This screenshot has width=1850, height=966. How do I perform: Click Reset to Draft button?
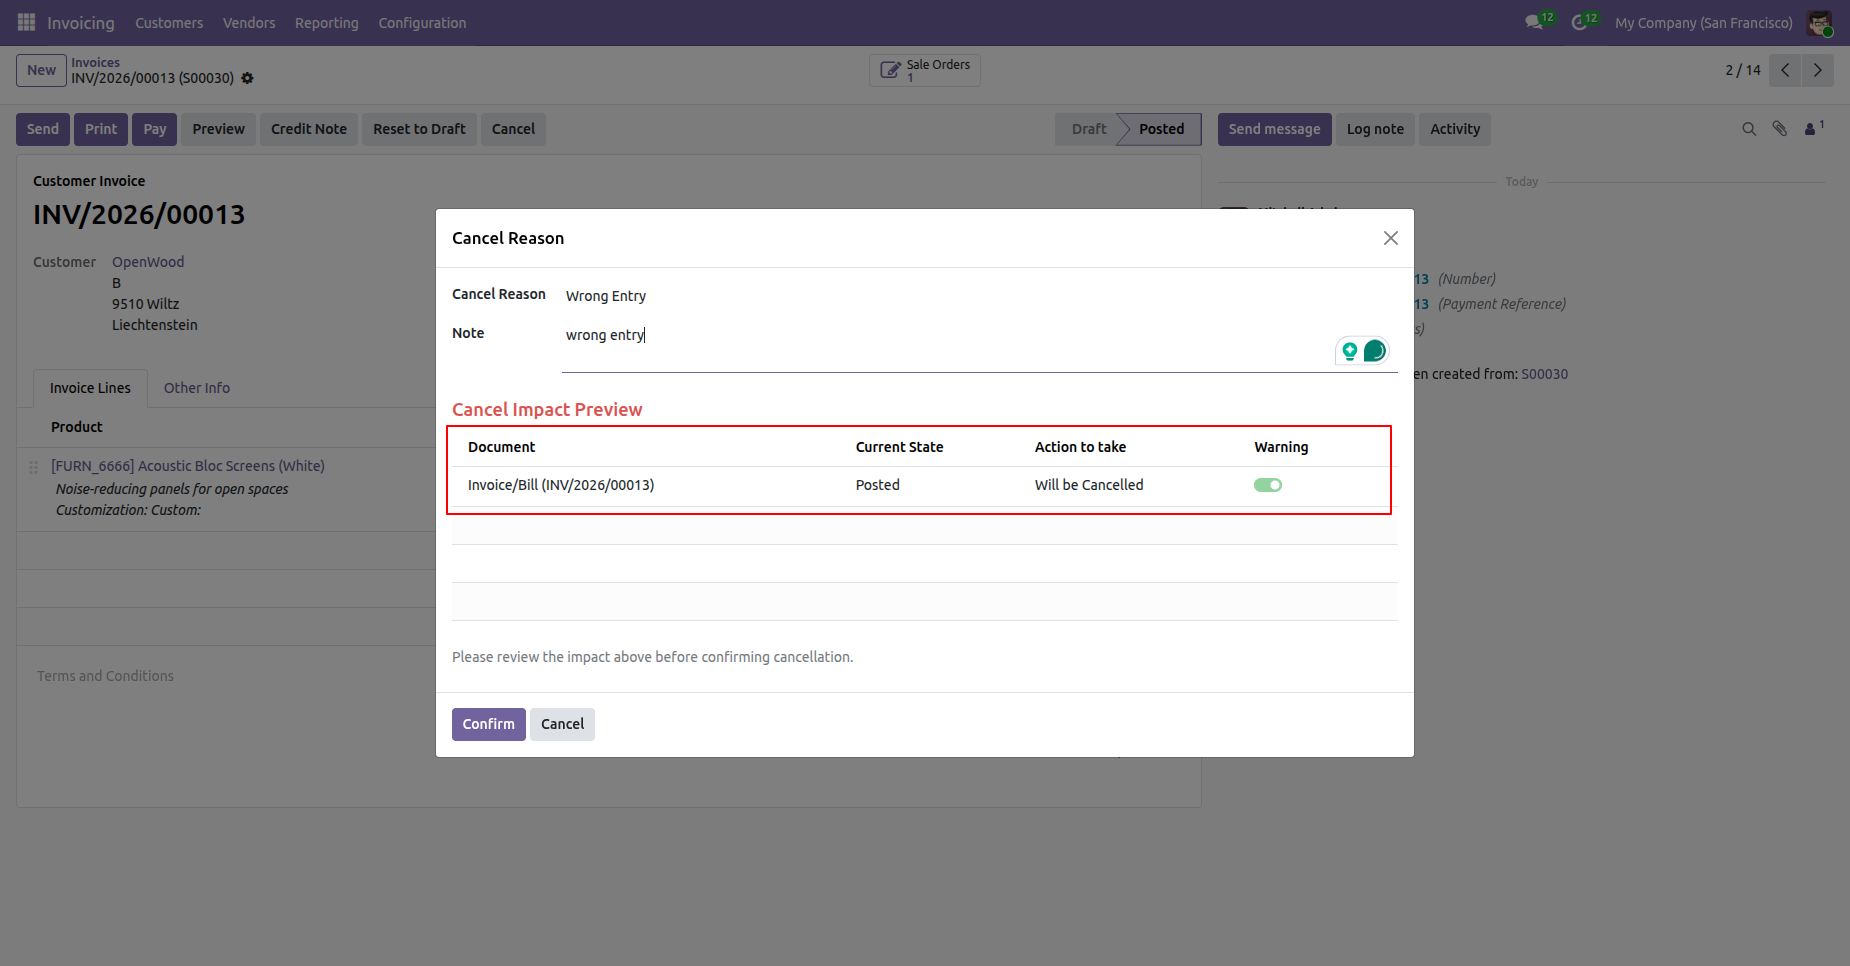420,129
